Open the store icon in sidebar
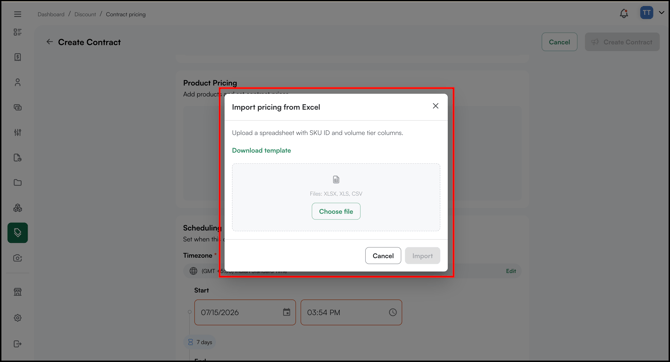The width and height of the screenshot is (670, 362). tap(18, 292)
